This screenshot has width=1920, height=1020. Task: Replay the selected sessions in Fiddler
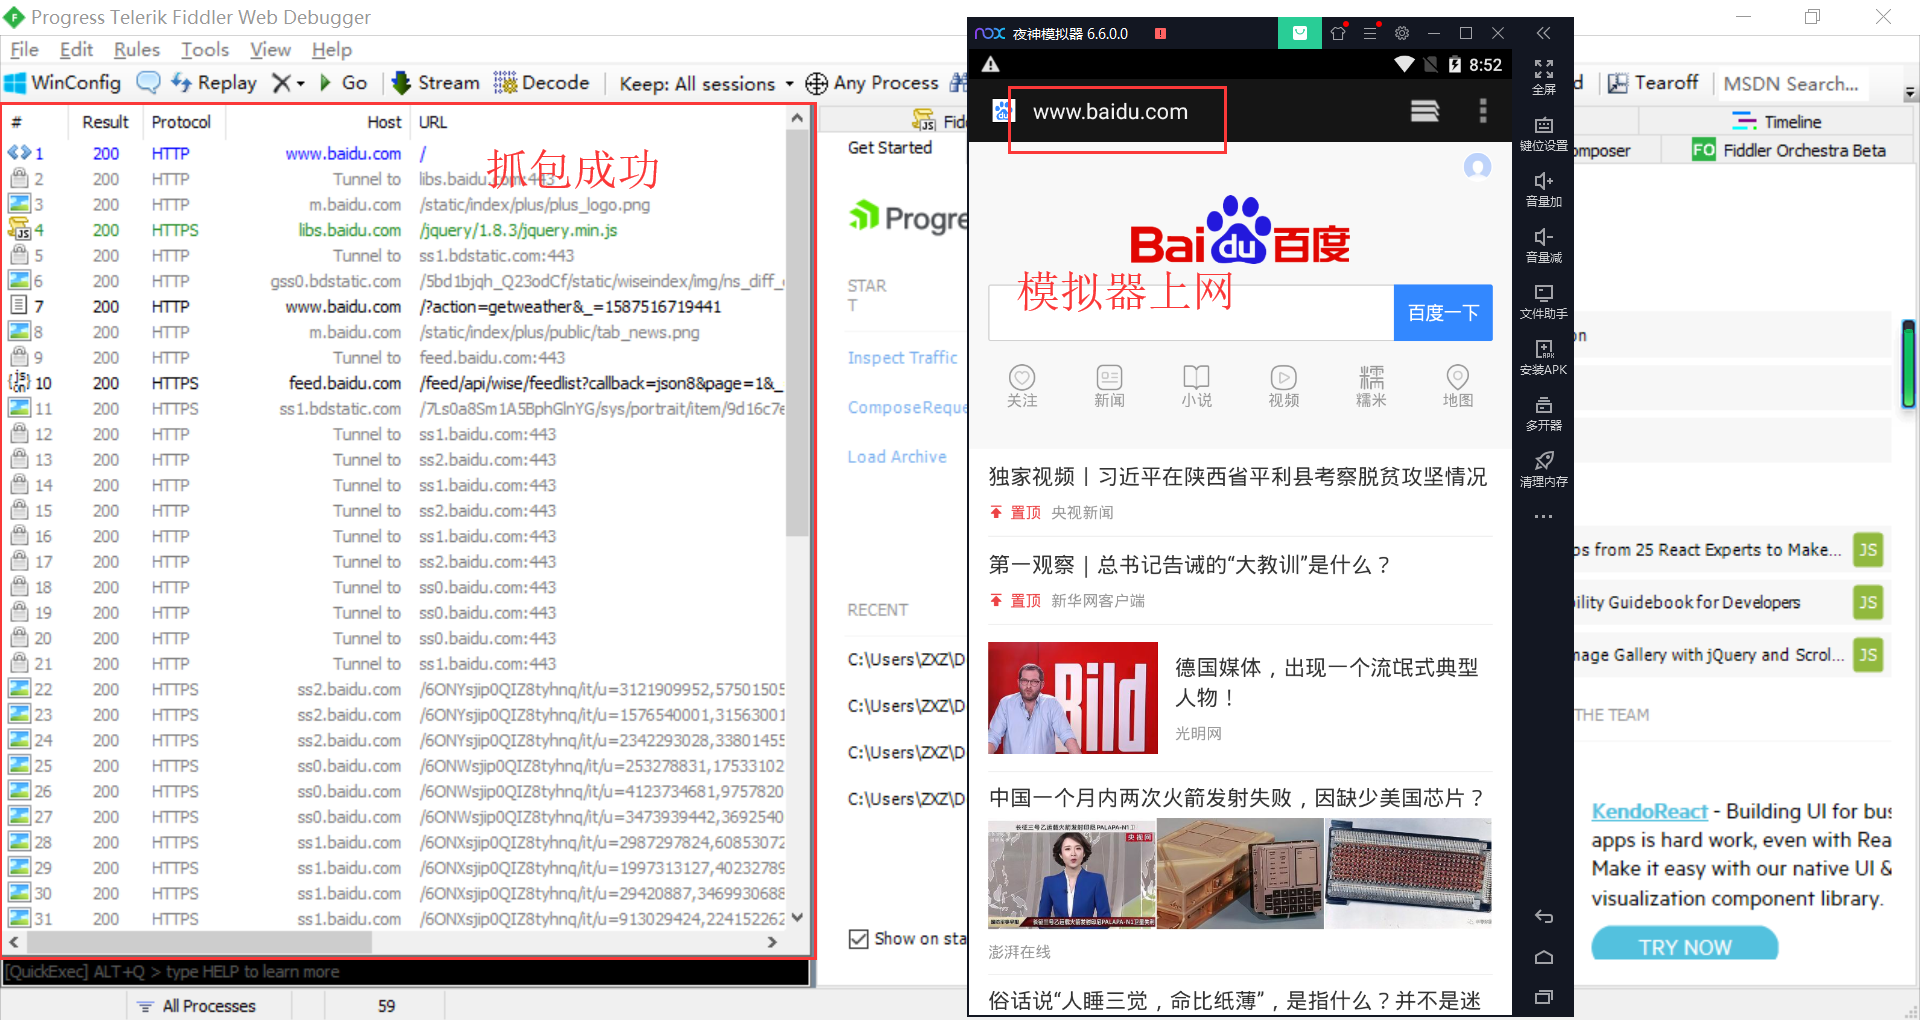[214, 83]
